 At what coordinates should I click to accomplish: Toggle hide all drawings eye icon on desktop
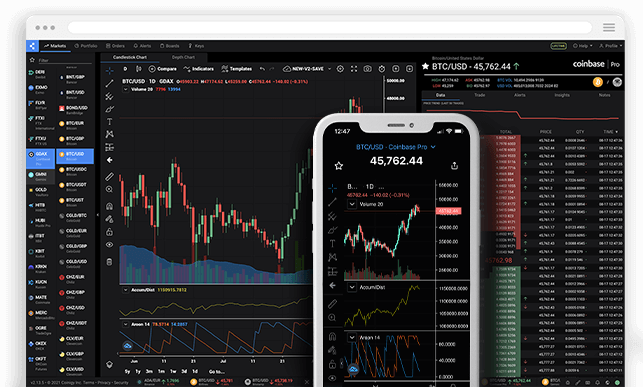[109, 245]
